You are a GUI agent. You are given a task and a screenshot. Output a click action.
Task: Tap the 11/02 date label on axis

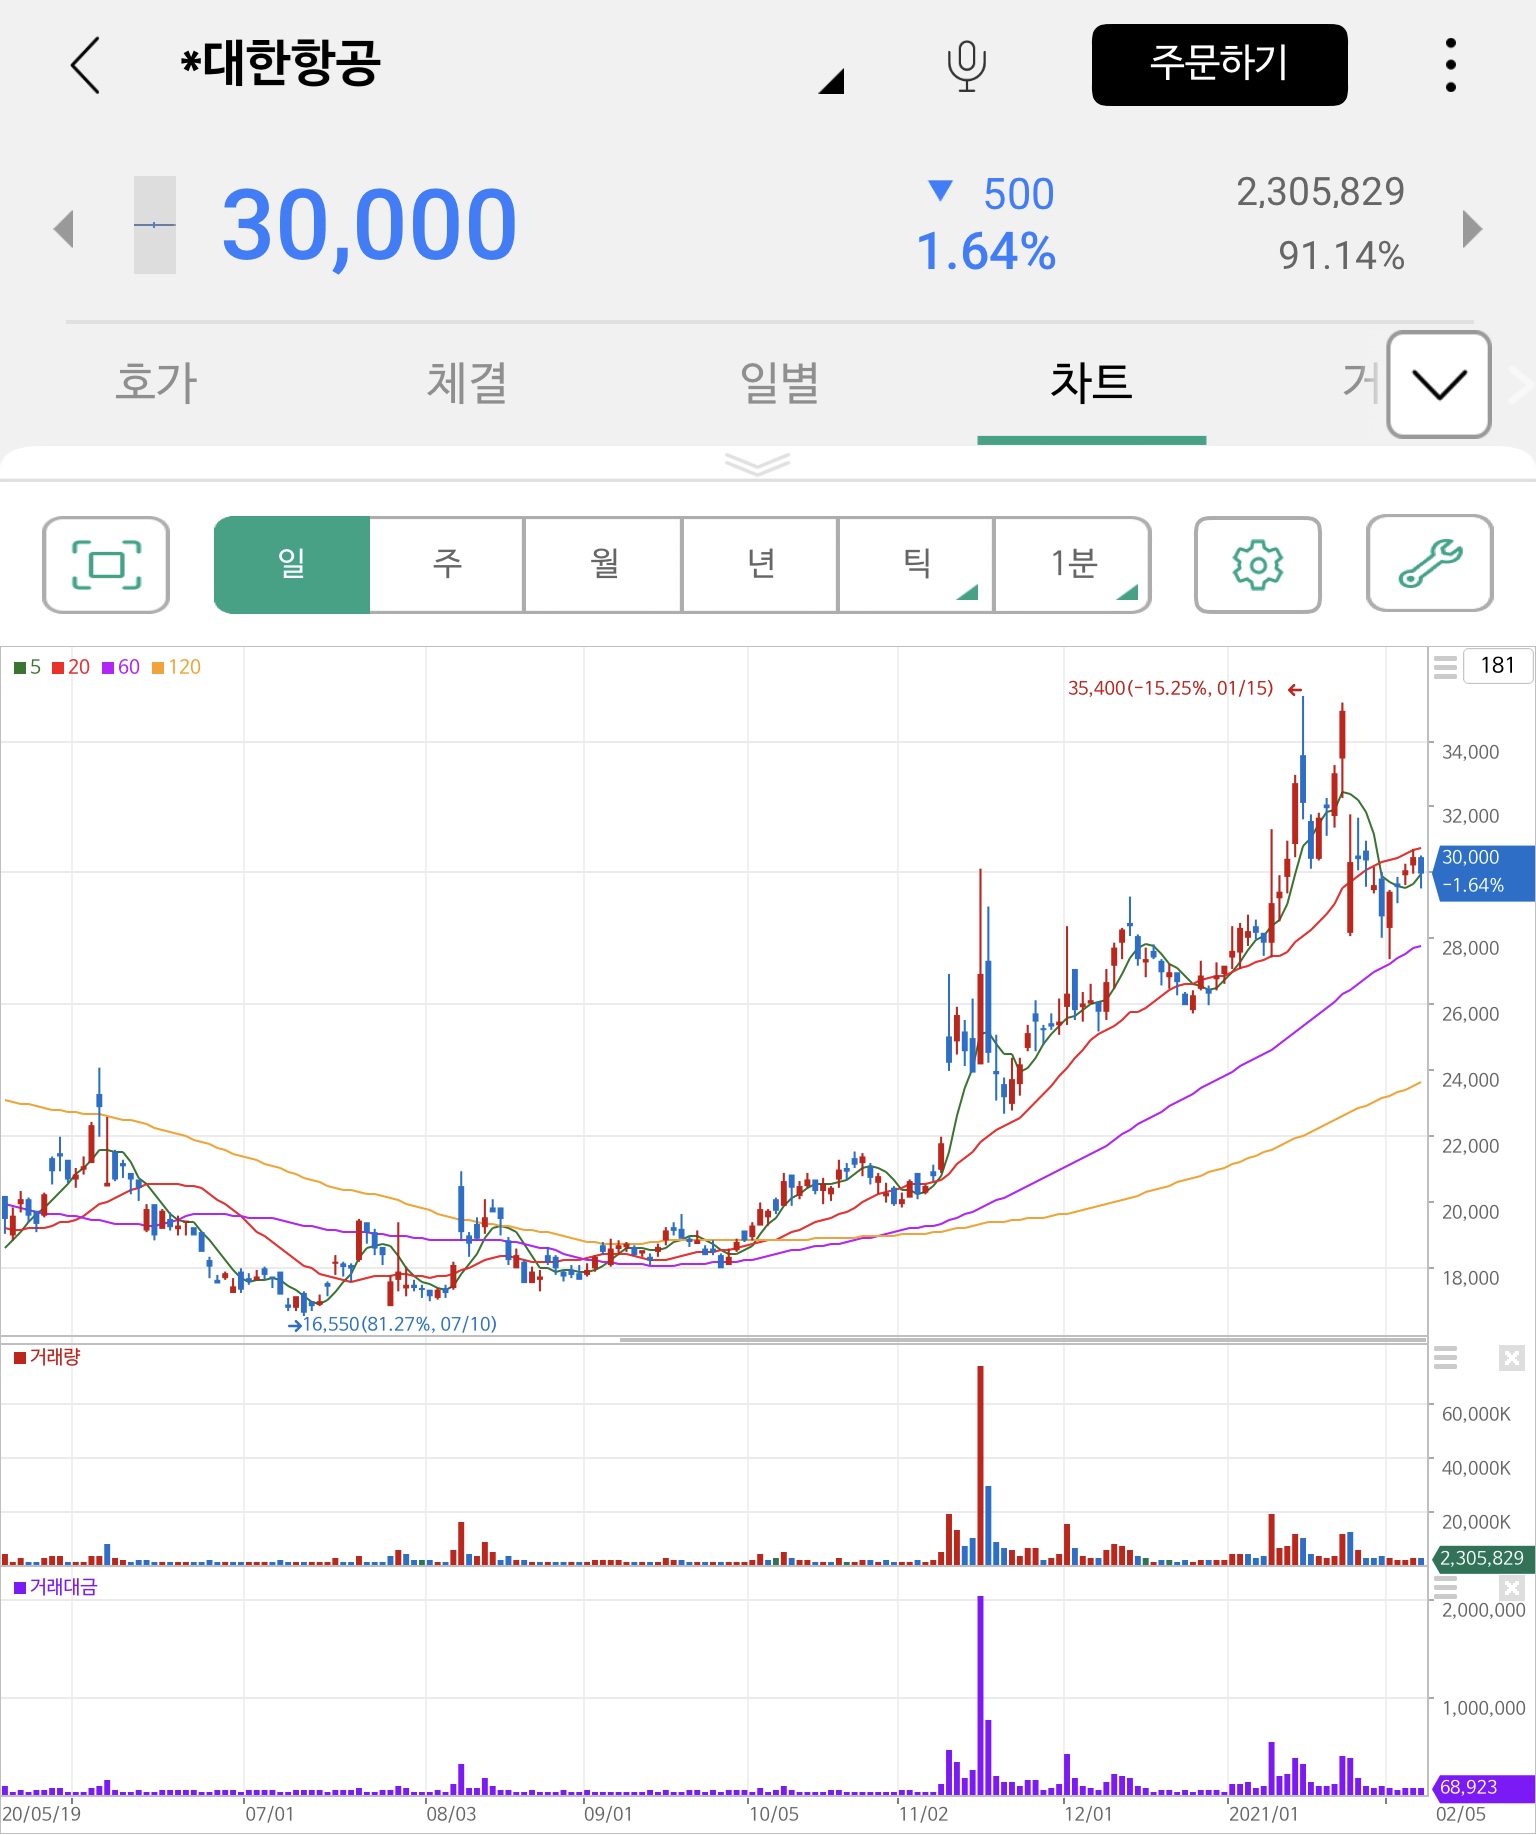pyautogui.click(x=923, y=1814)
